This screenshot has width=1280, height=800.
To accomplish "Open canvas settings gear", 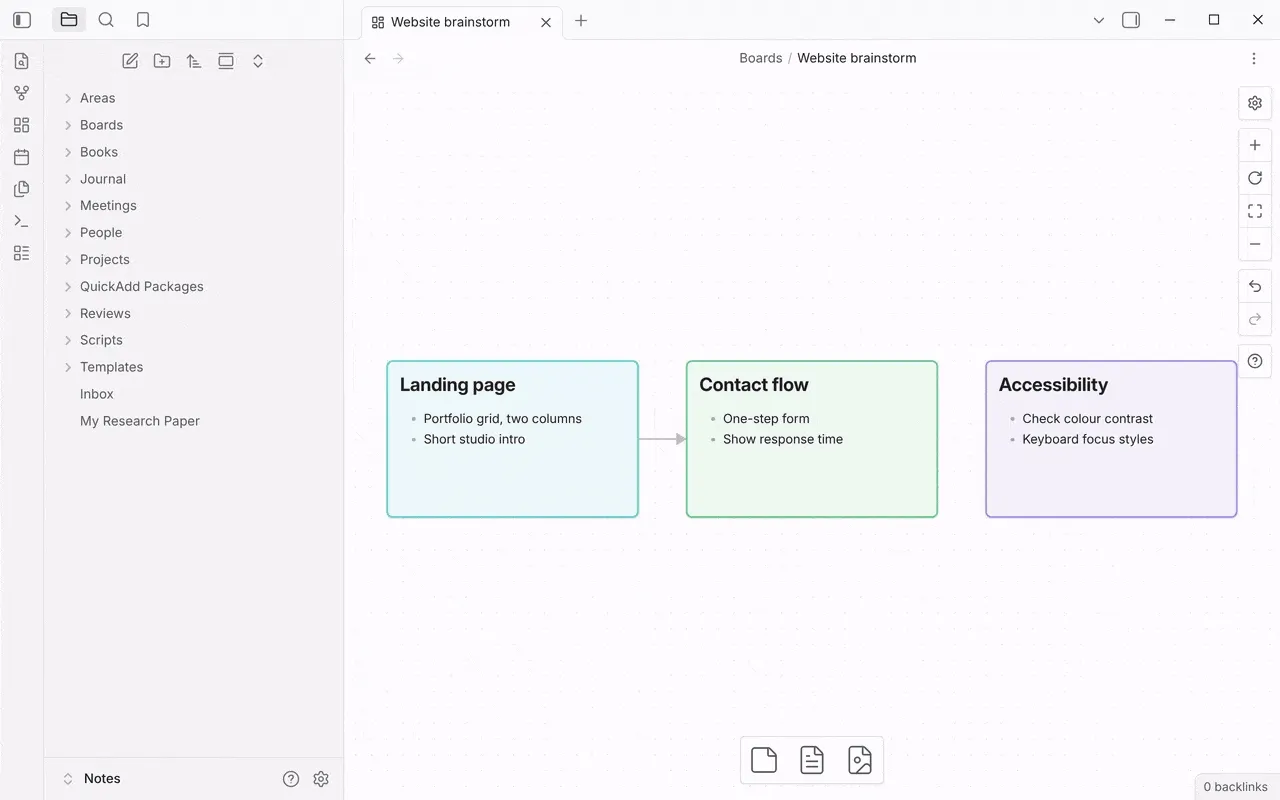I will coord(1255,103).
